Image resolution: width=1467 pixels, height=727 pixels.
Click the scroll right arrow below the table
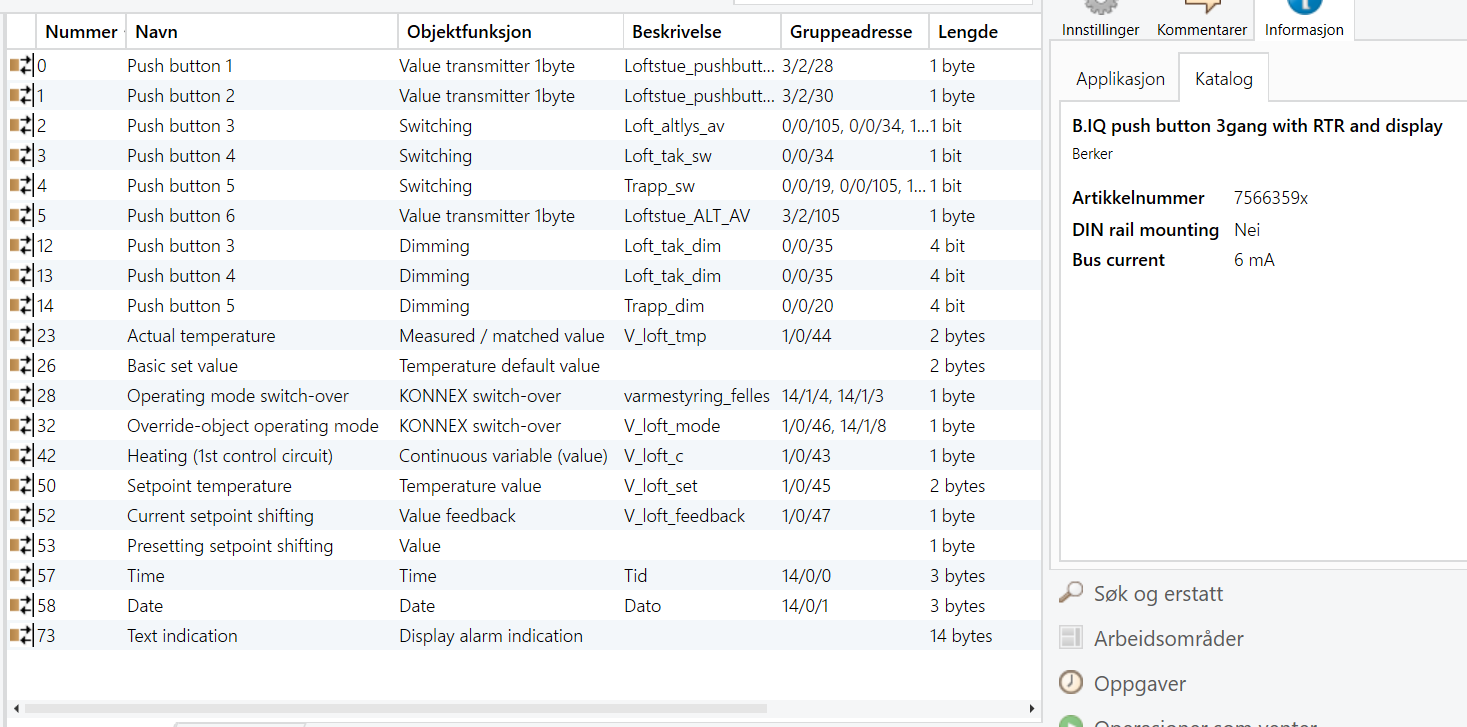click(1033, 708)
